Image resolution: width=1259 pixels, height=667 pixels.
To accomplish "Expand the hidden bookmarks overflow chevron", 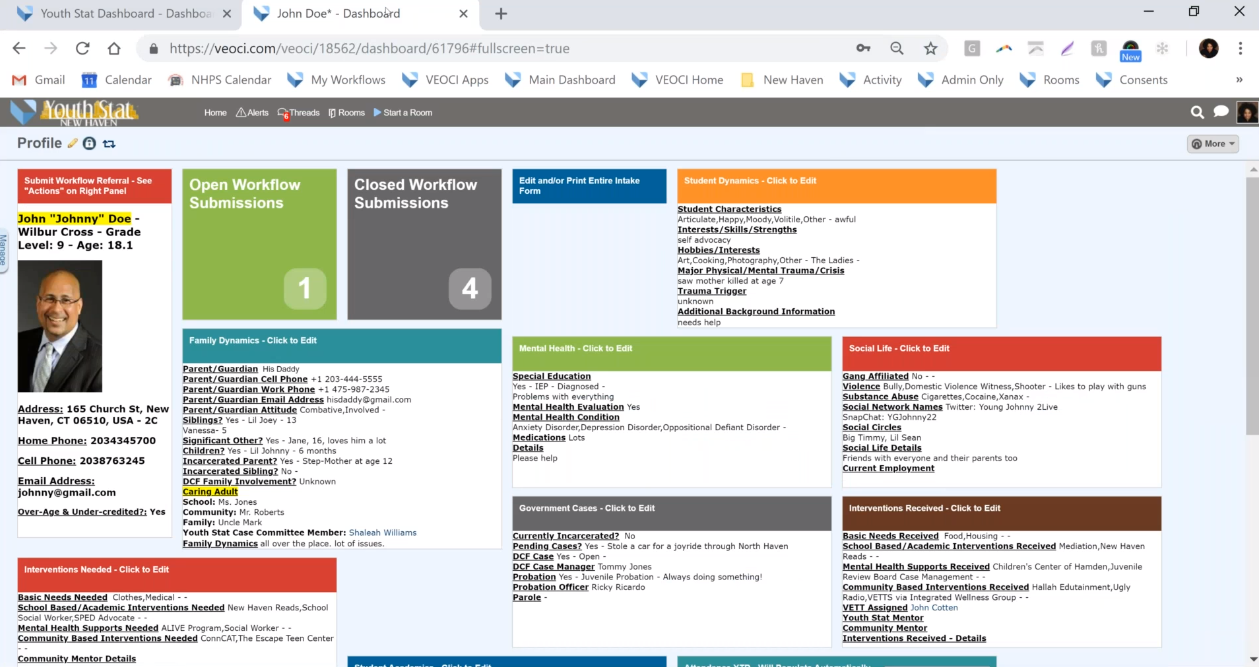I will pyautogui.click(x=1239, y=80).
